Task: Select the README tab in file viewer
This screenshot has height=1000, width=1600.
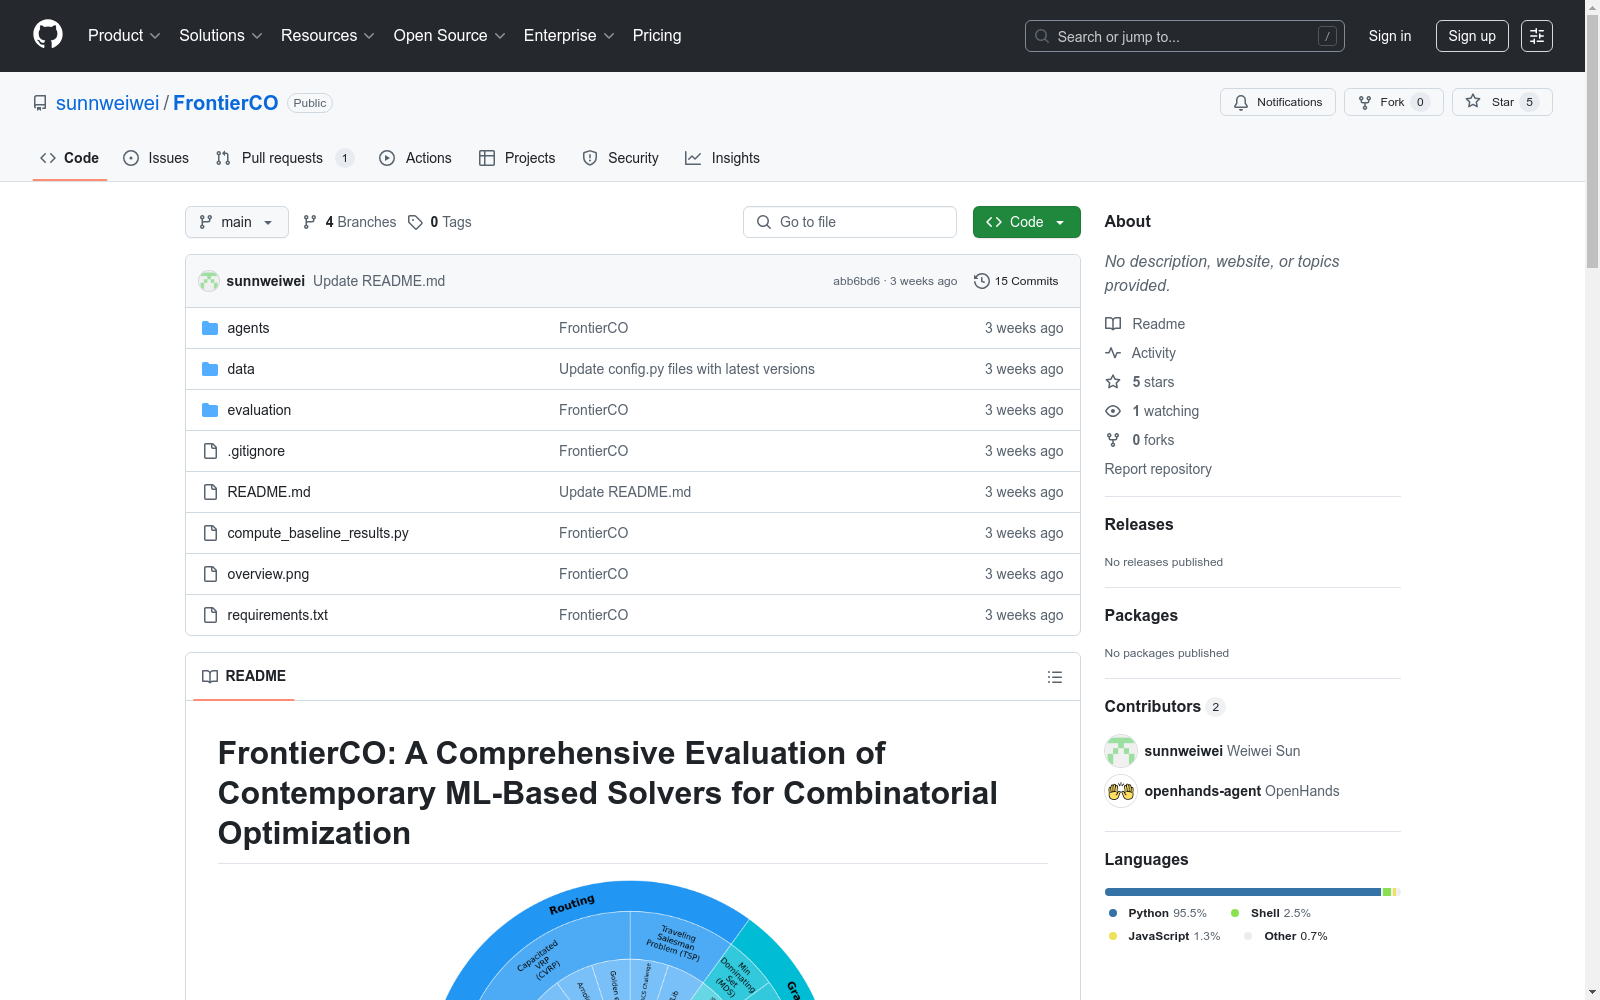Action: [x=244, y=677]
